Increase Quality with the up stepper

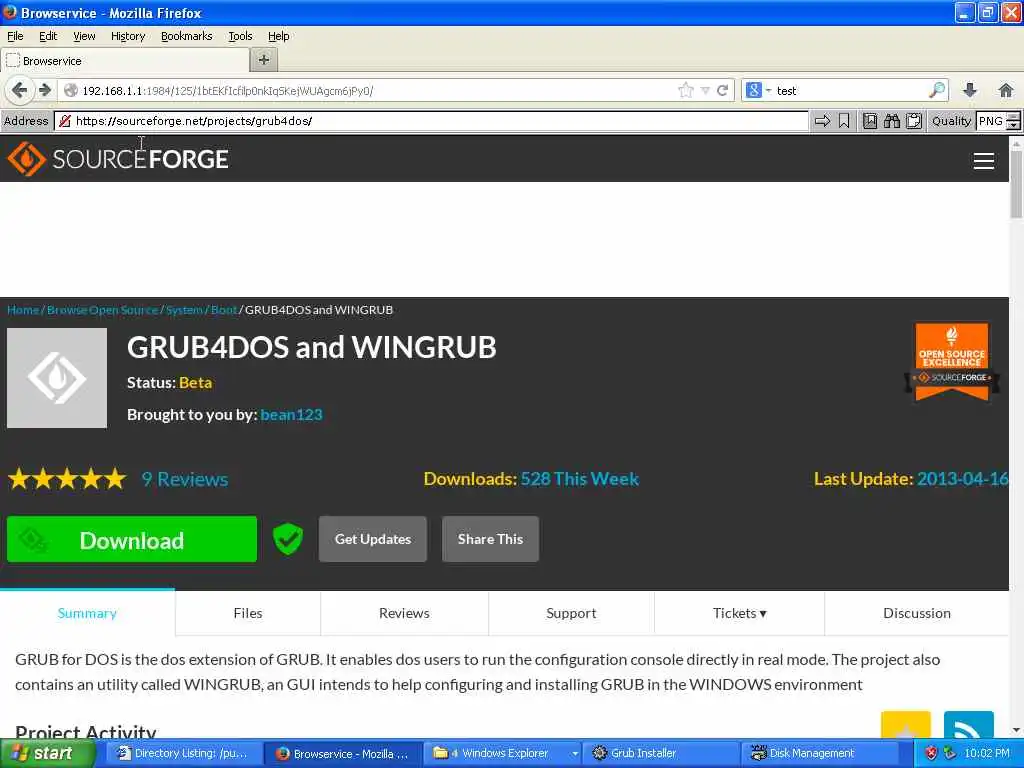(x=1013, y=116)
